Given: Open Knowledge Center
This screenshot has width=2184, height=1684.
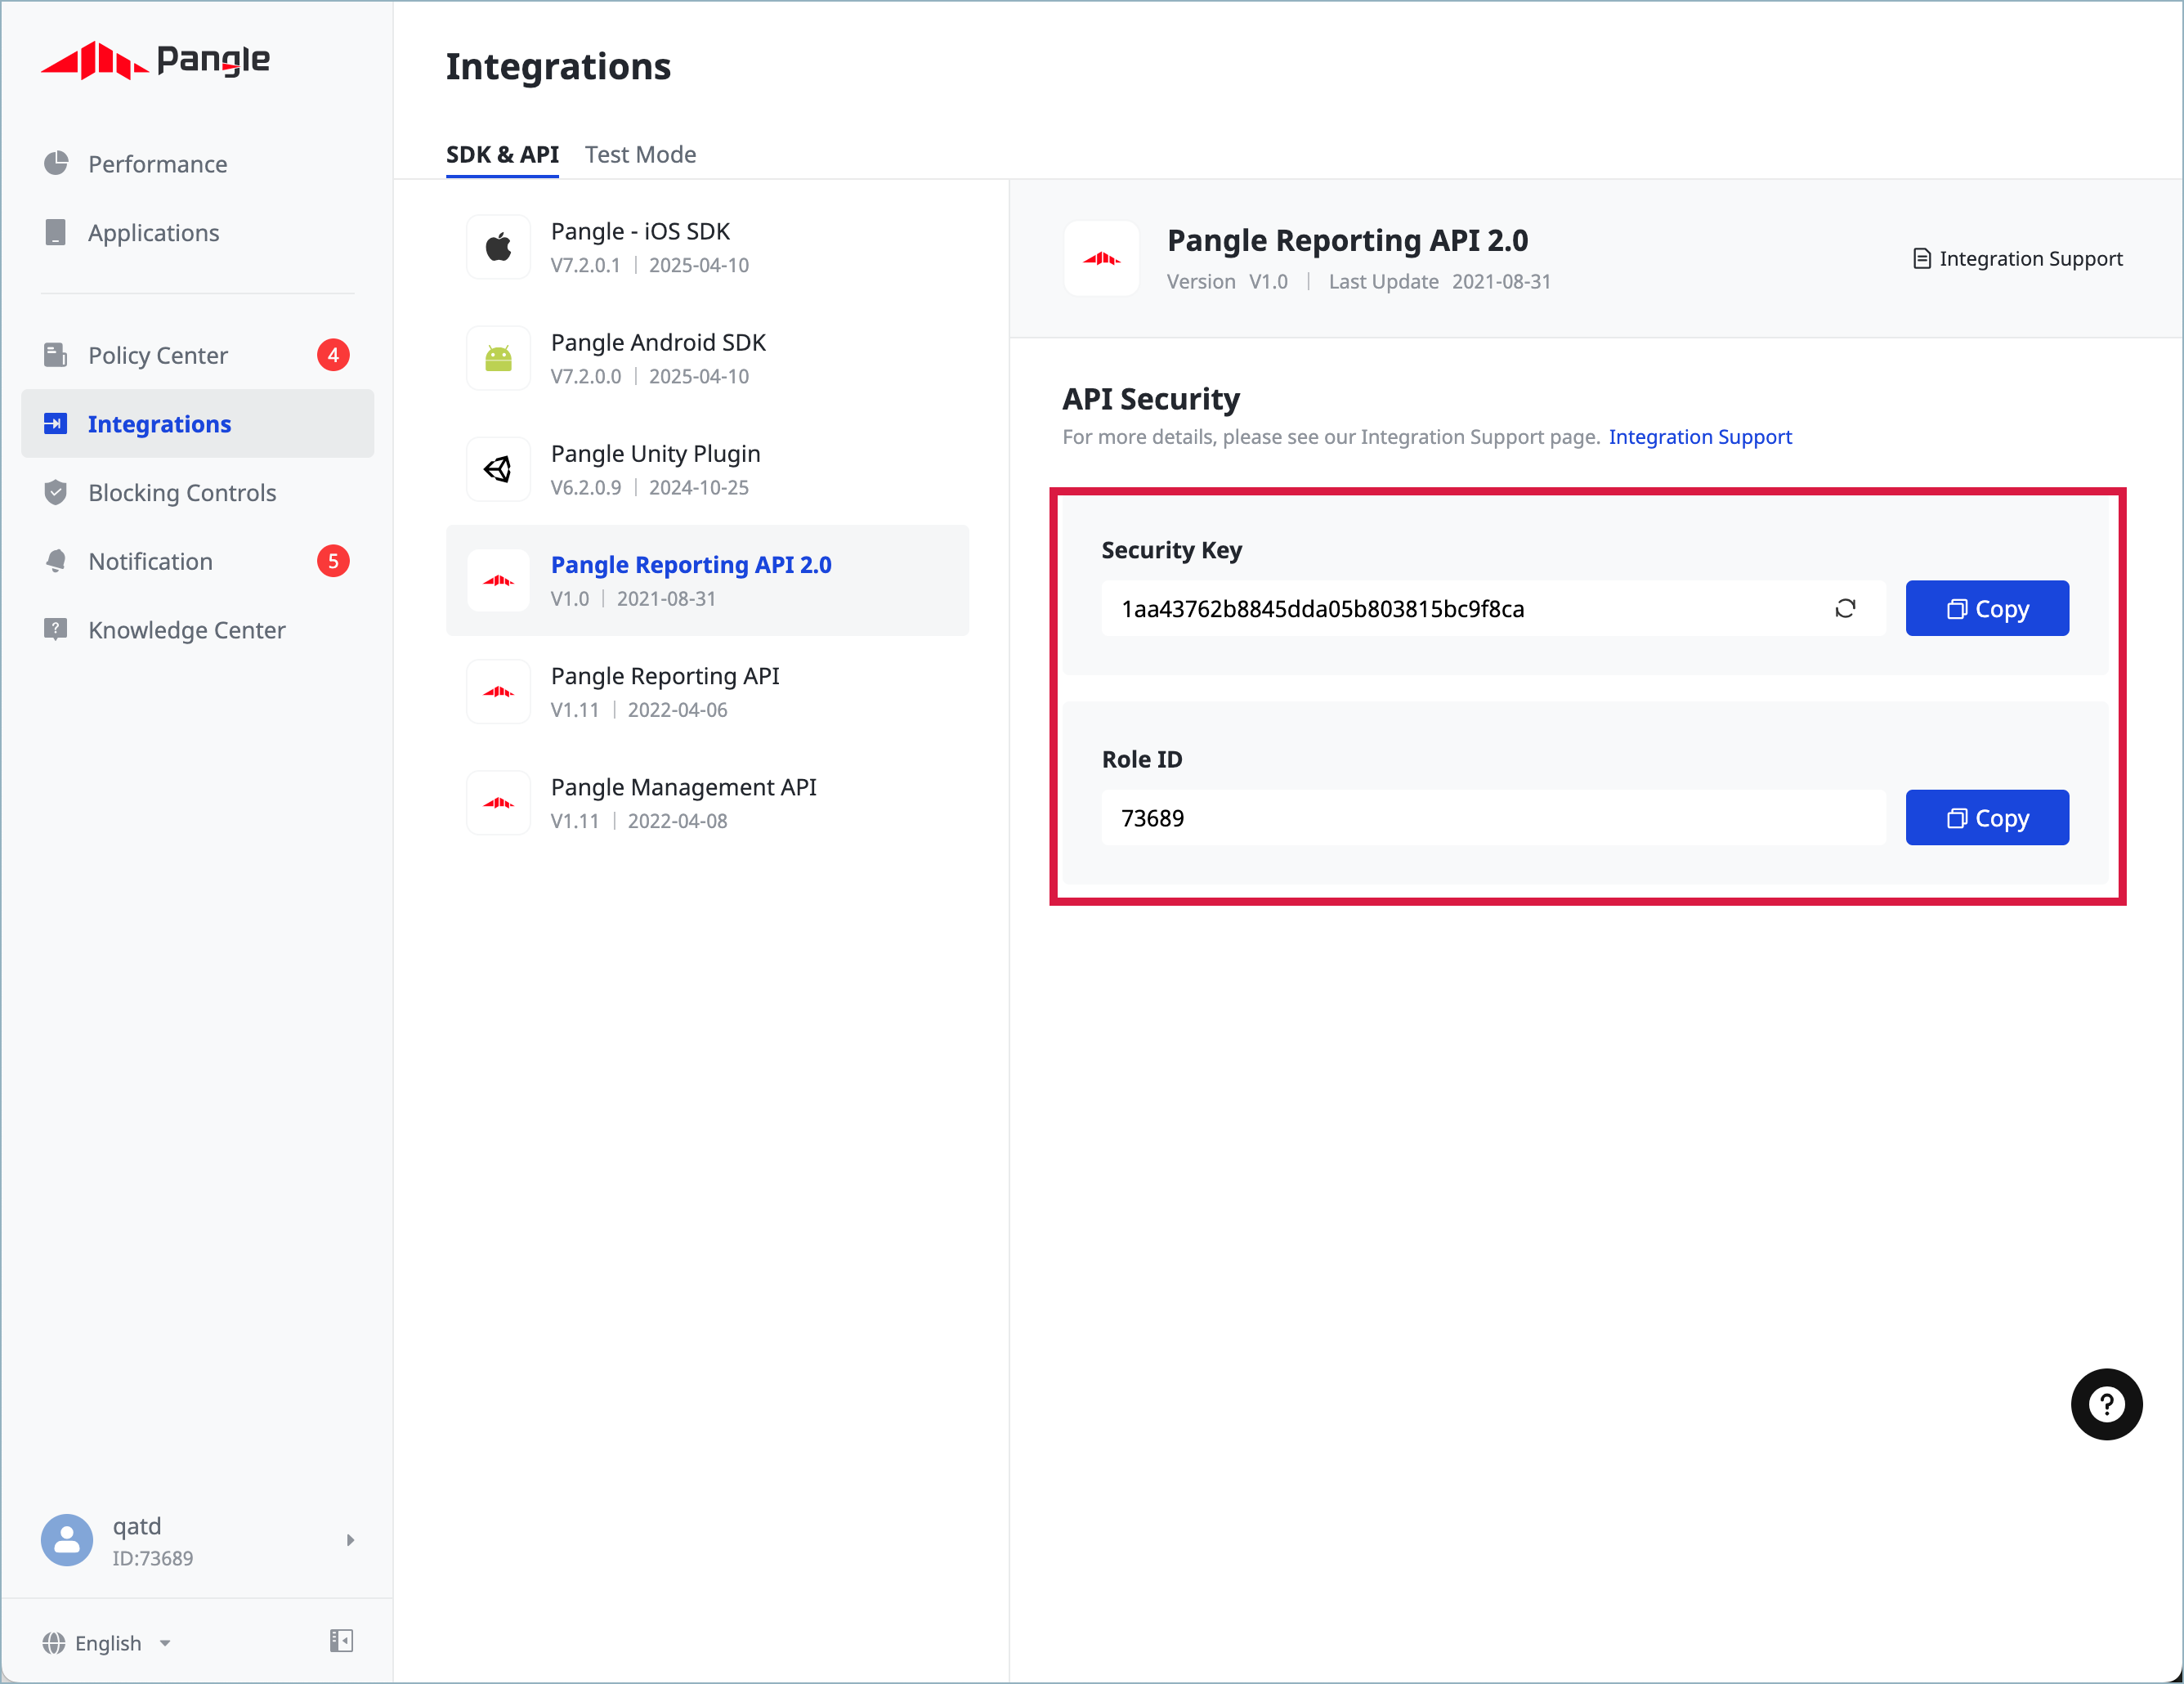Looking at the screenshot, I should point(197,630).
